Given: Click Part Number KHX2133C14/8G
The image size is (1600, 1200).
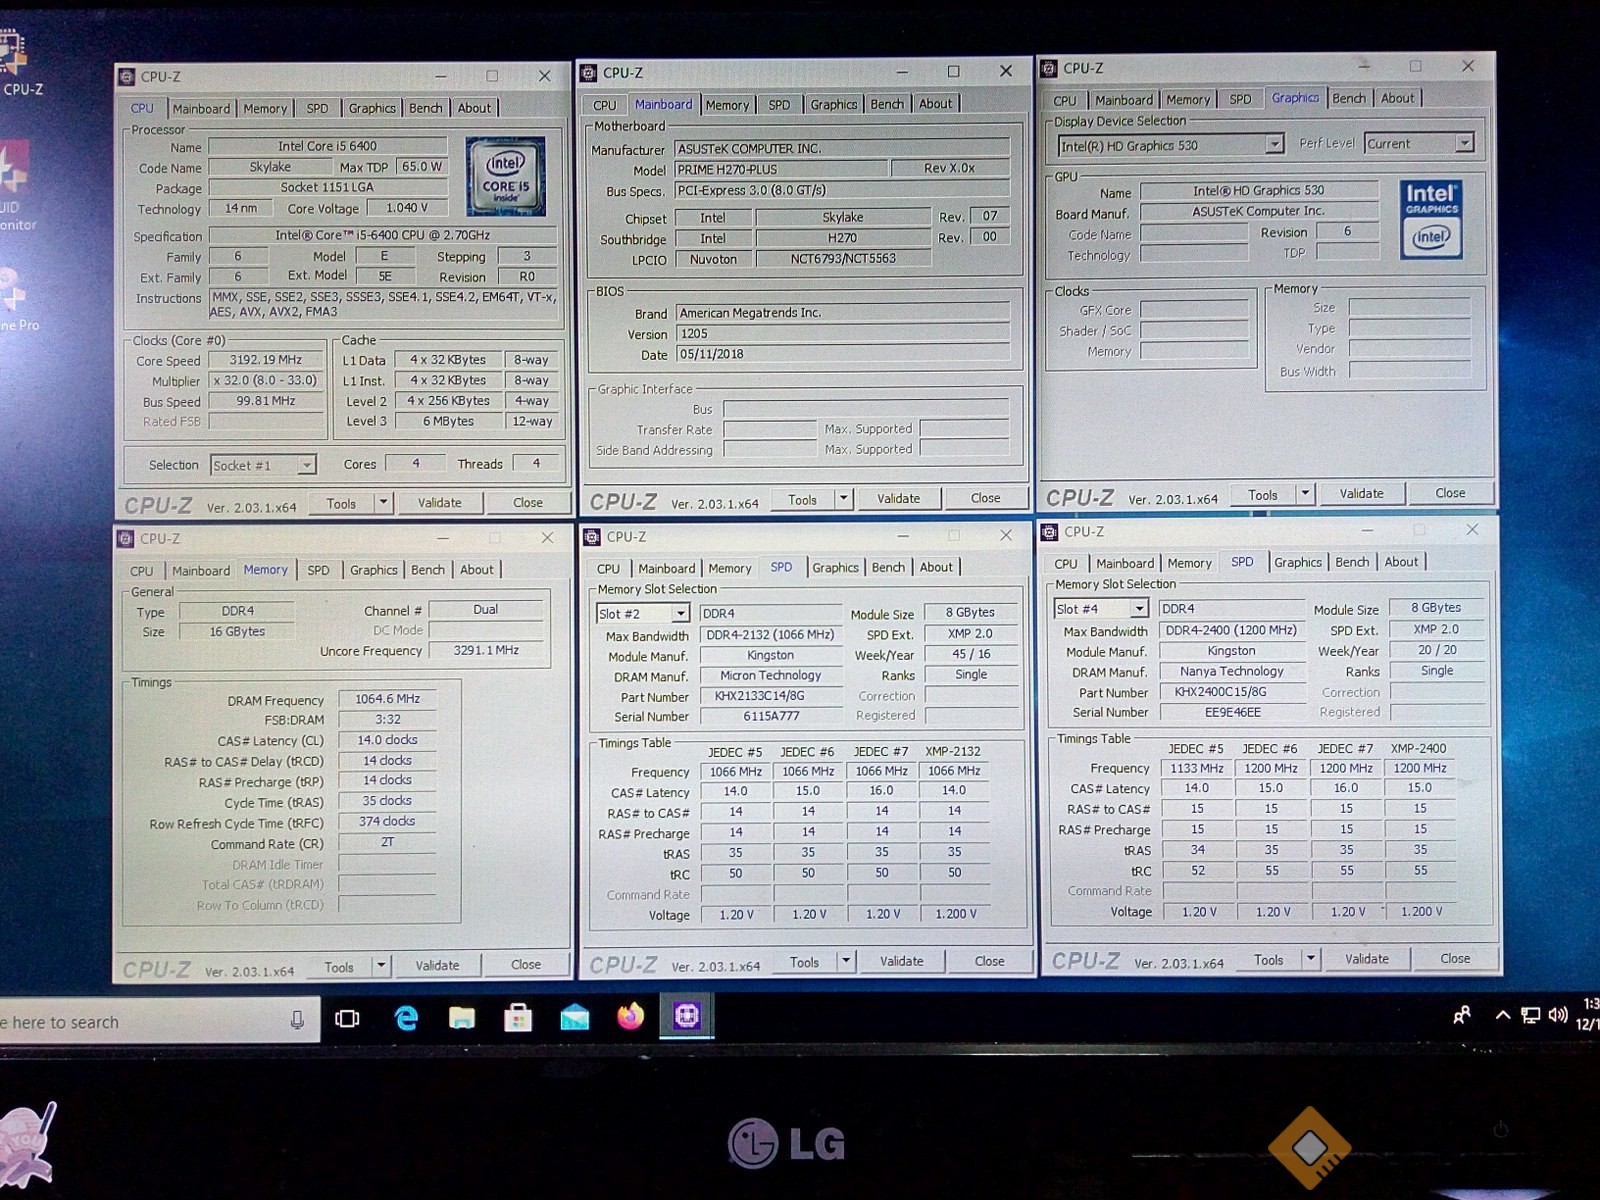Looking at the screenshot, I should (770, 696).
